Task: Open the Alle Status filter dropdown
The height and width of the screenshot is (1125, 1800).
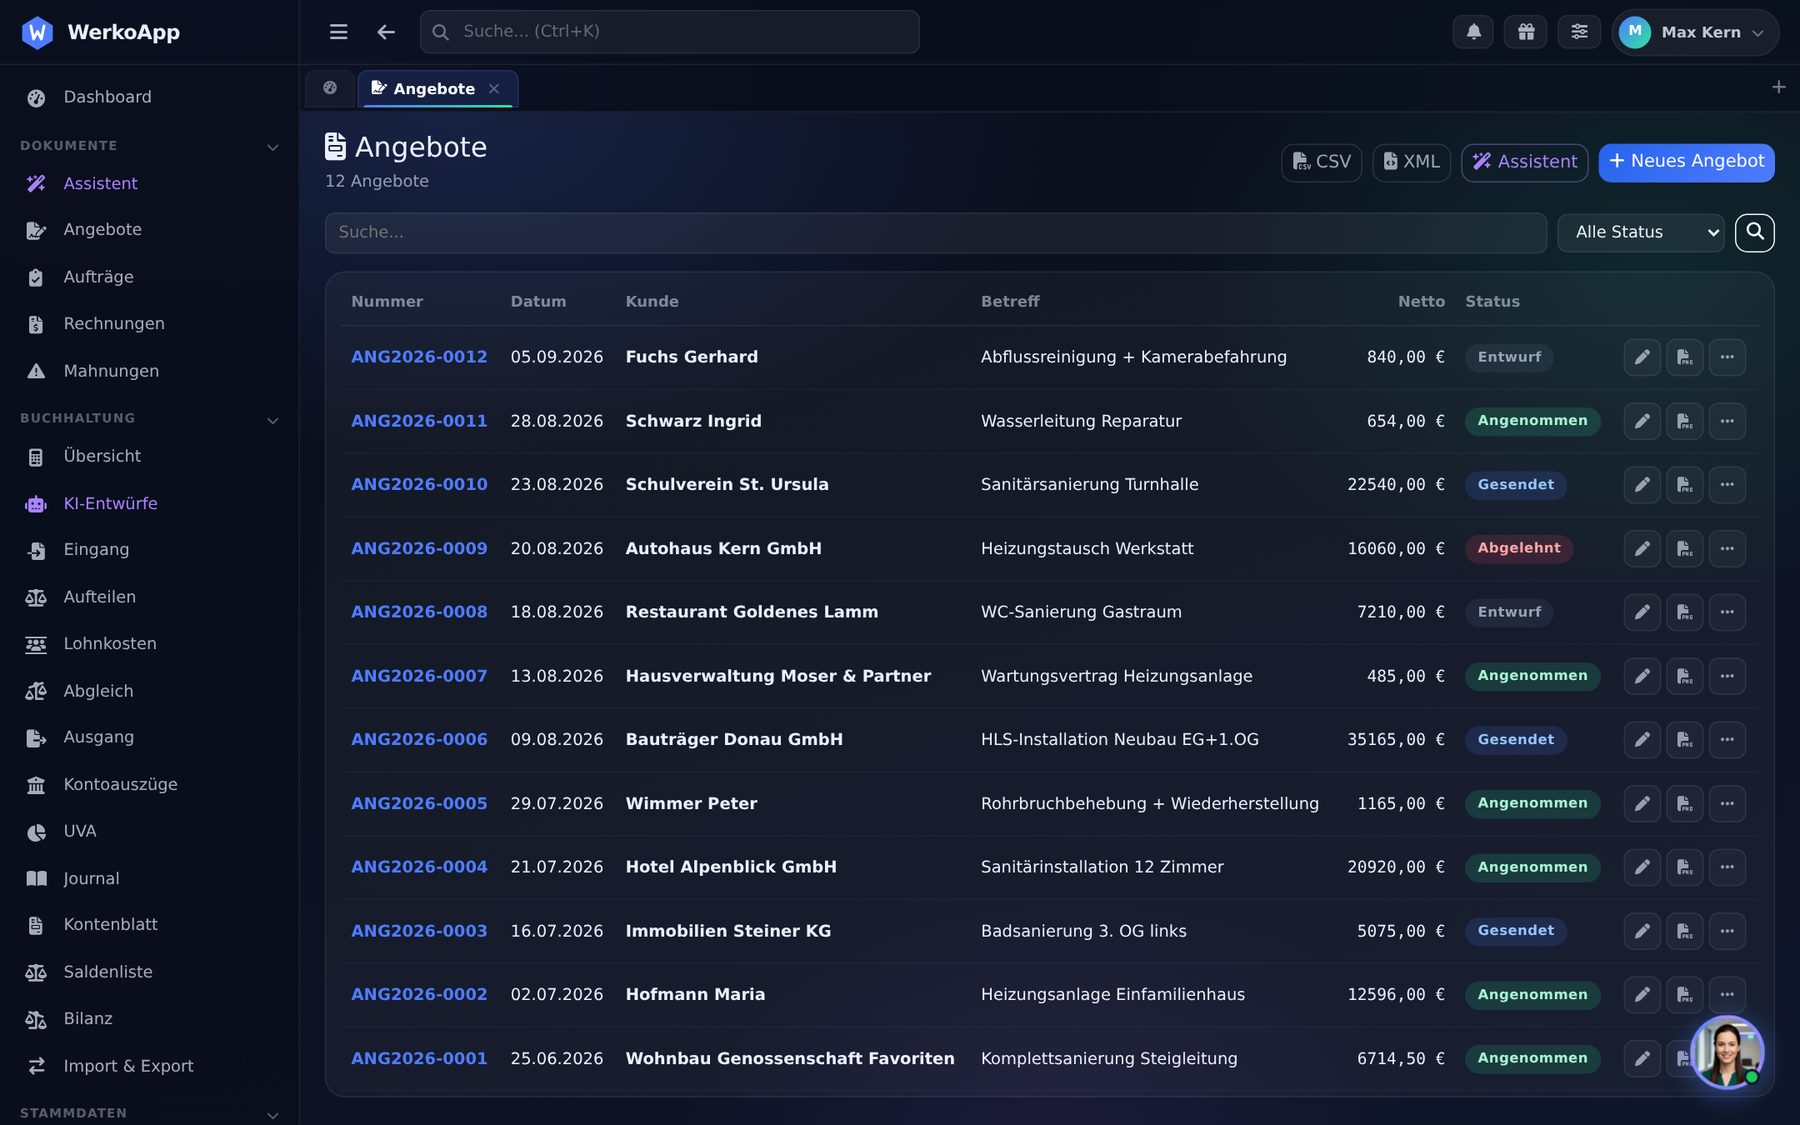Action: point(1641,232)
